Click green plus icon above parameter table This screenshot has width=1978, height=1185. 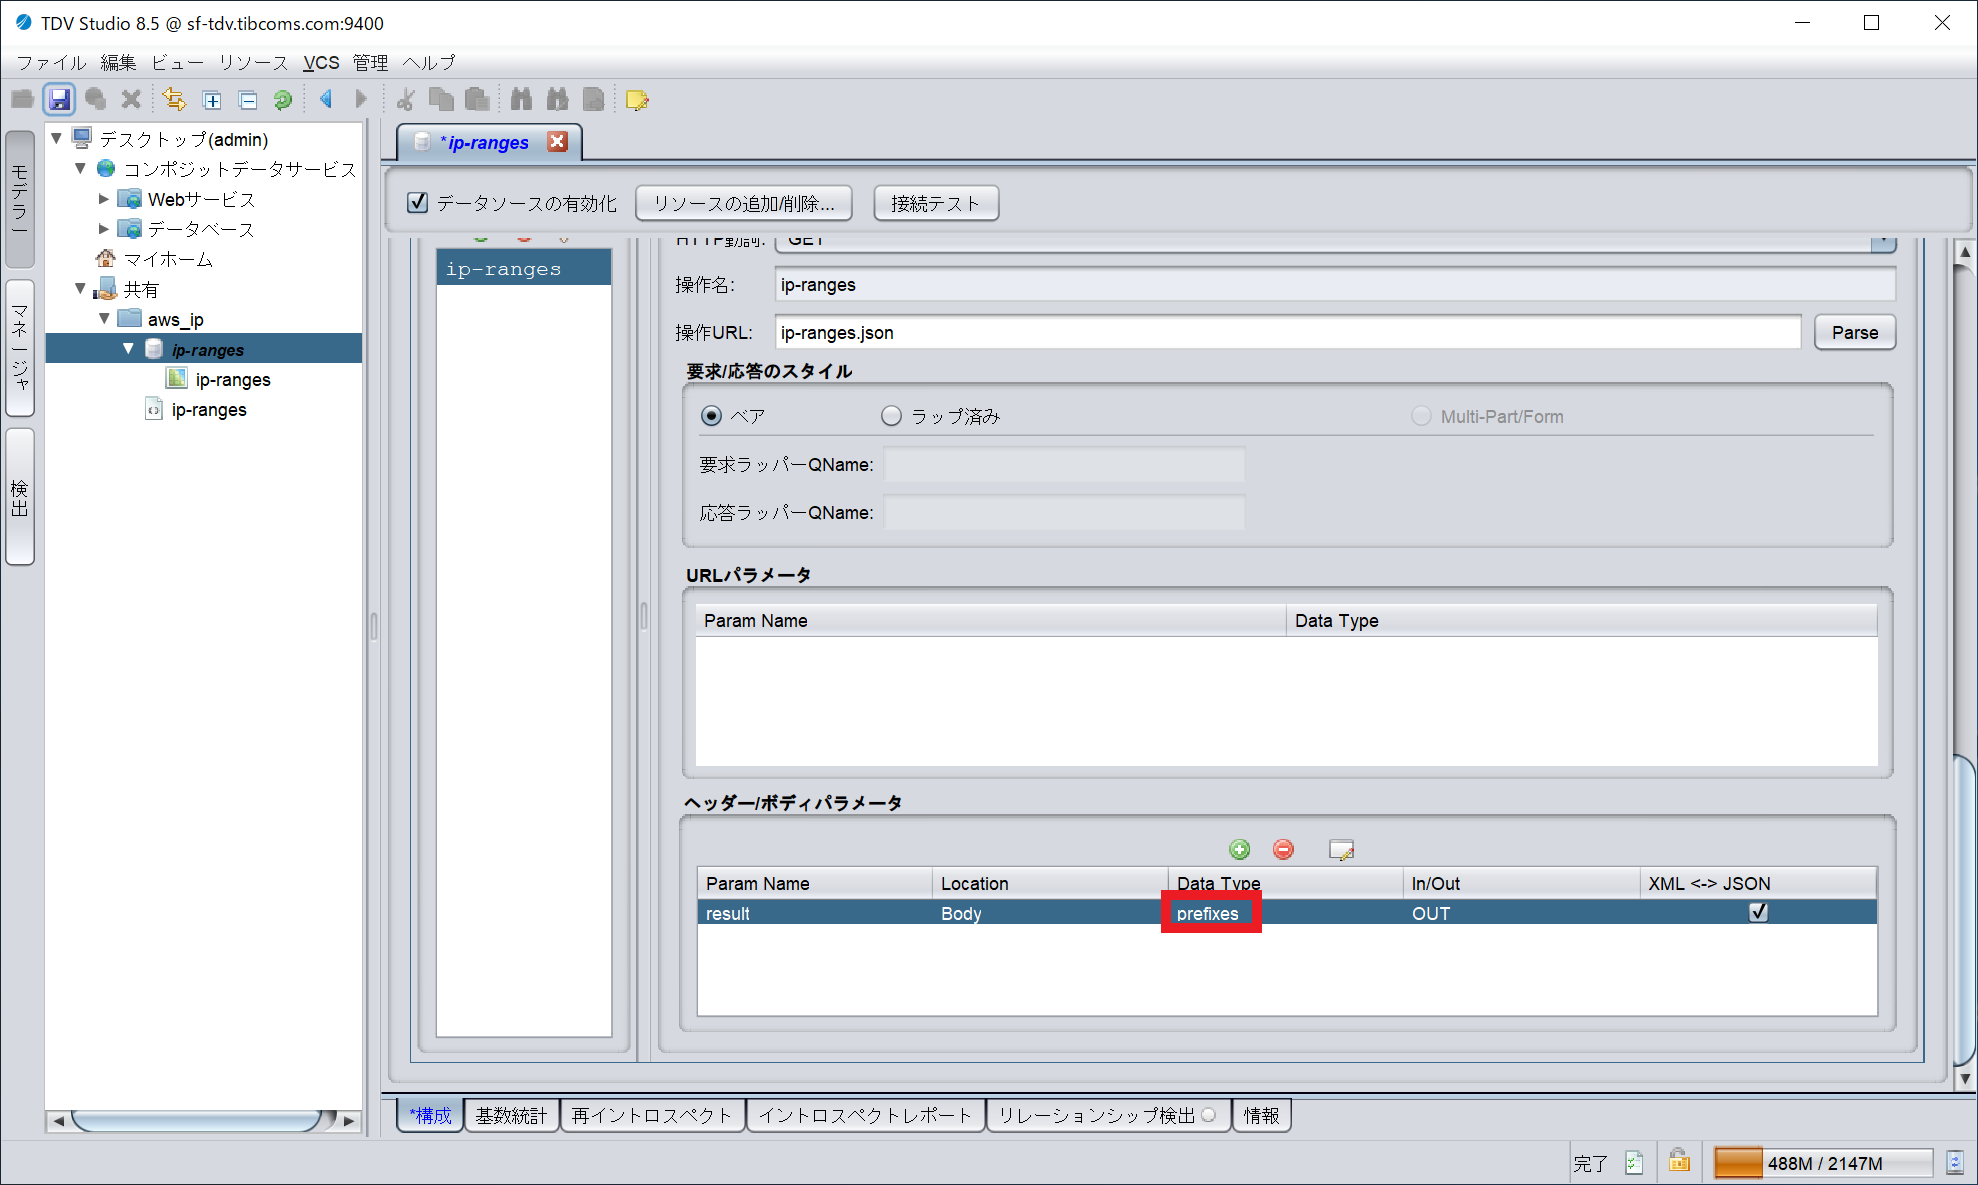(x=1240, y=849)
